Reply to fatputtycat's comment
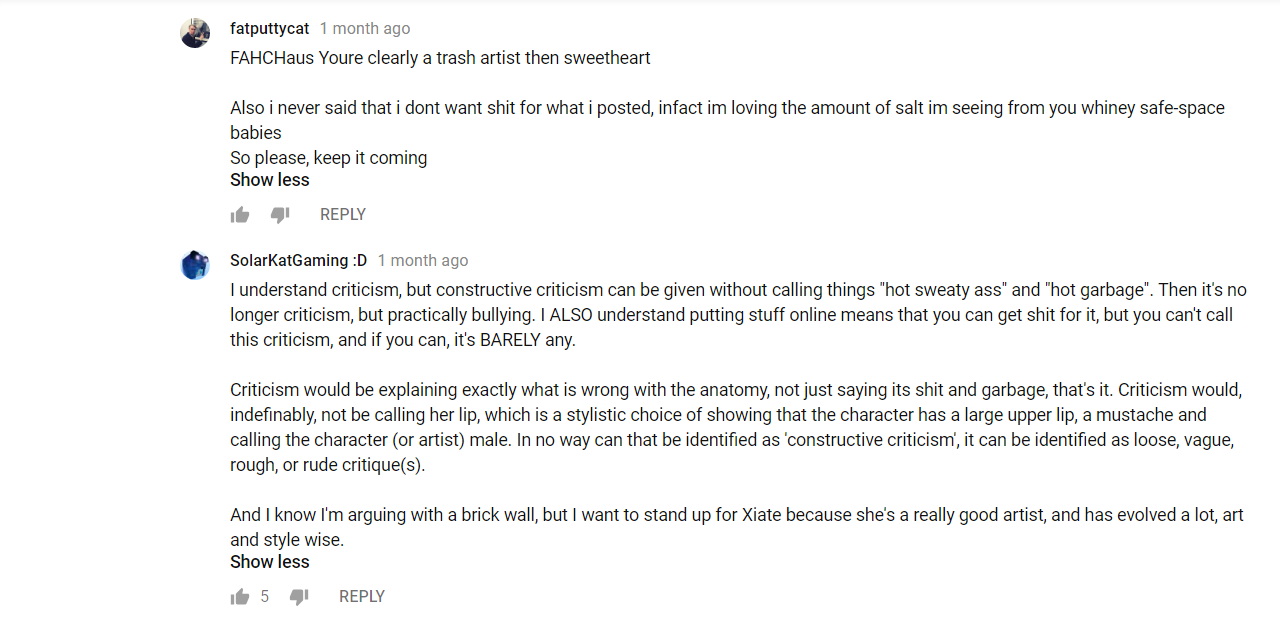This screenshot has width=1280, height=626. tap(343, 214)
